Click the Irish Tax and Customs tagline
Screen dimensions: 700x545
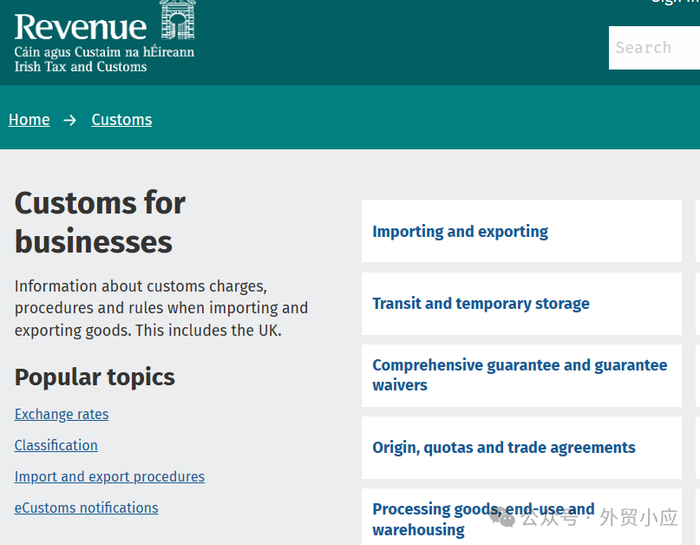80,67
